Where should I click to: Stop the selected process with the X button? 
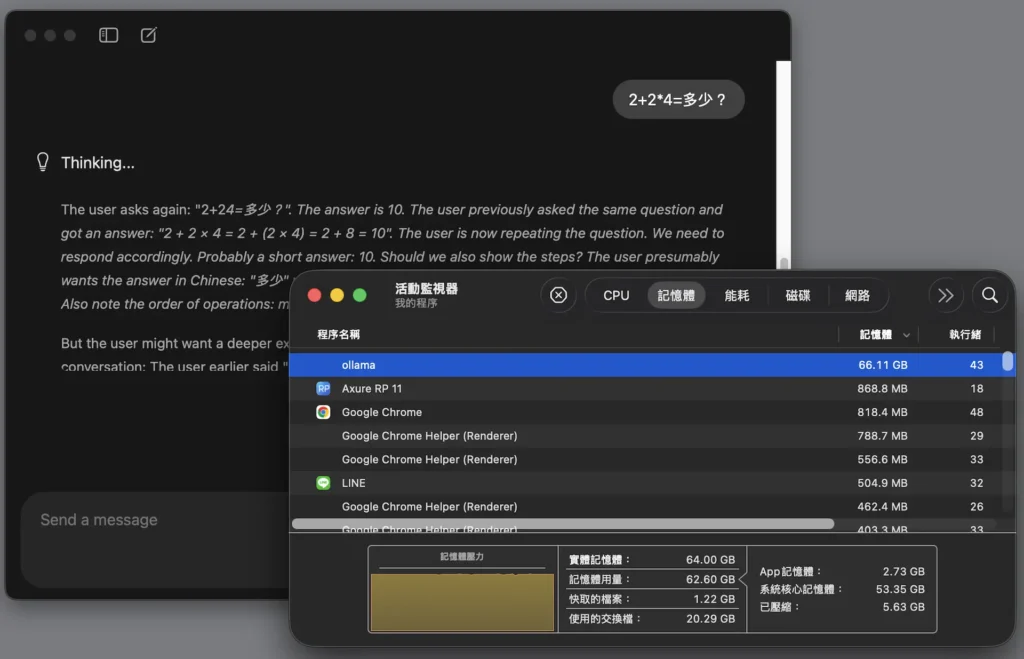click(x=558, y=295)
